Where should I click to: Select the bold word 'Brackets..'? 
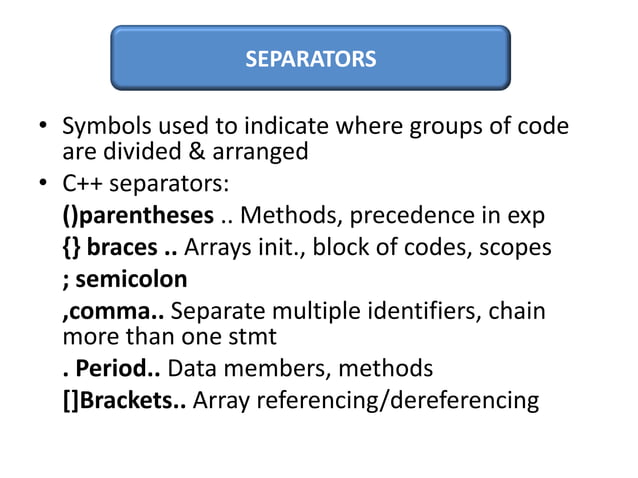pyautogui.click(x=133, y=400)
